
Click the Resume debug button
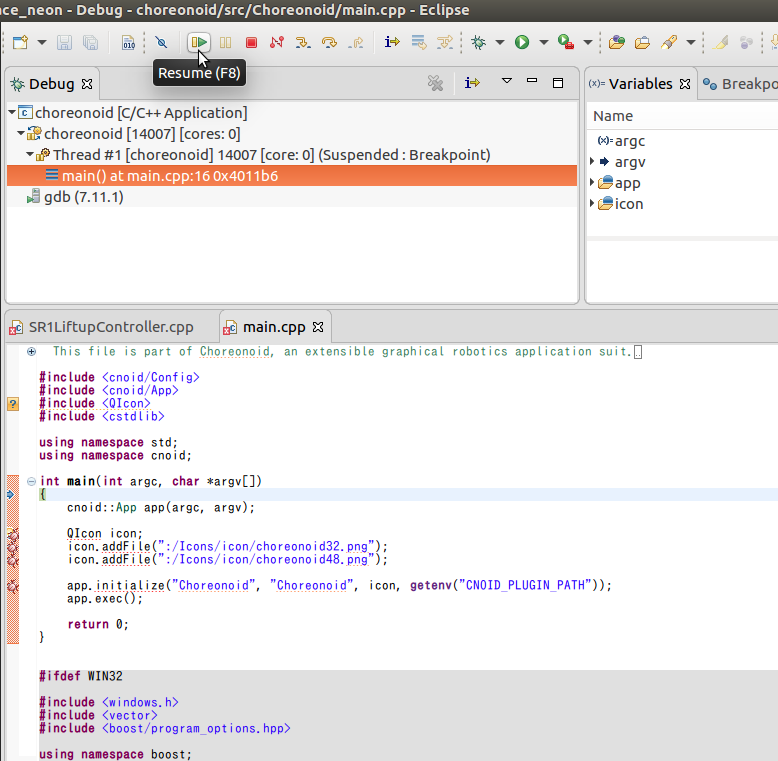click(x=199, y=43)
